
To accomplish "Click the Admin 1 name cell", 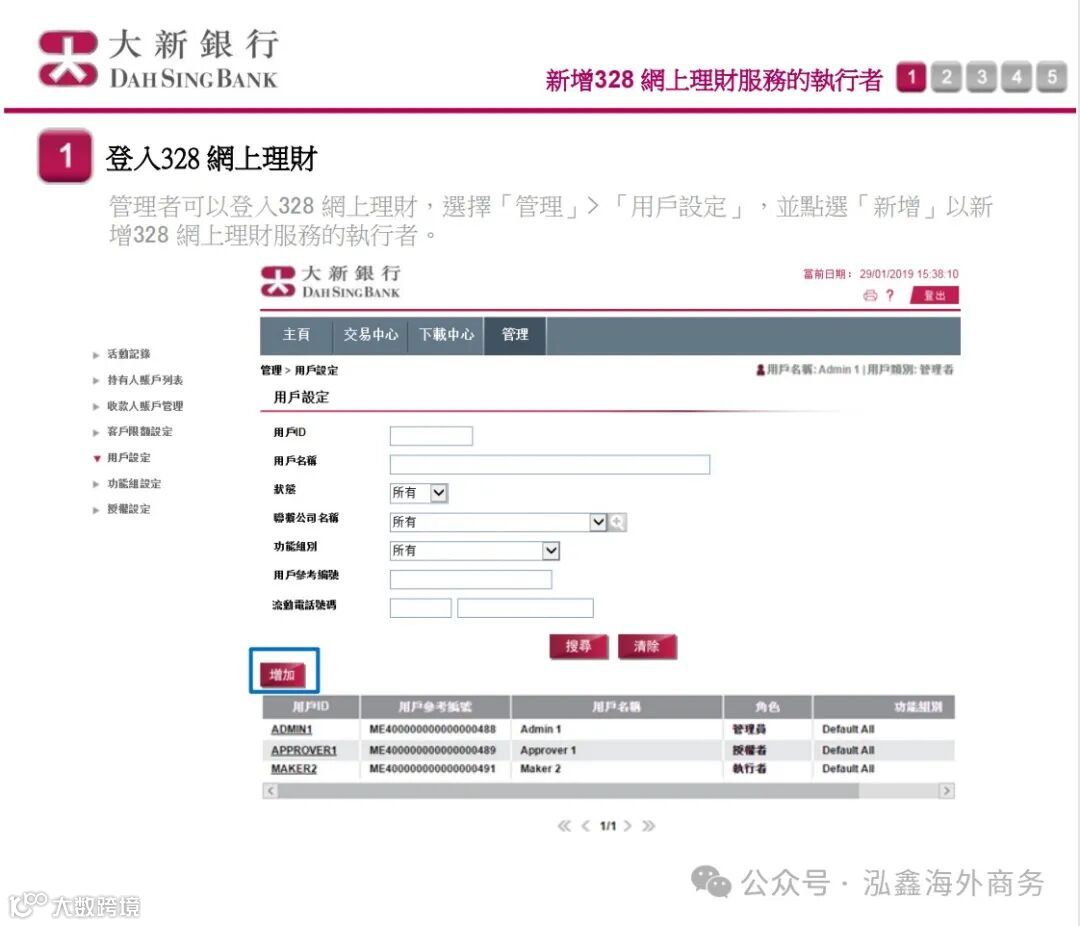I will (541, 730).
